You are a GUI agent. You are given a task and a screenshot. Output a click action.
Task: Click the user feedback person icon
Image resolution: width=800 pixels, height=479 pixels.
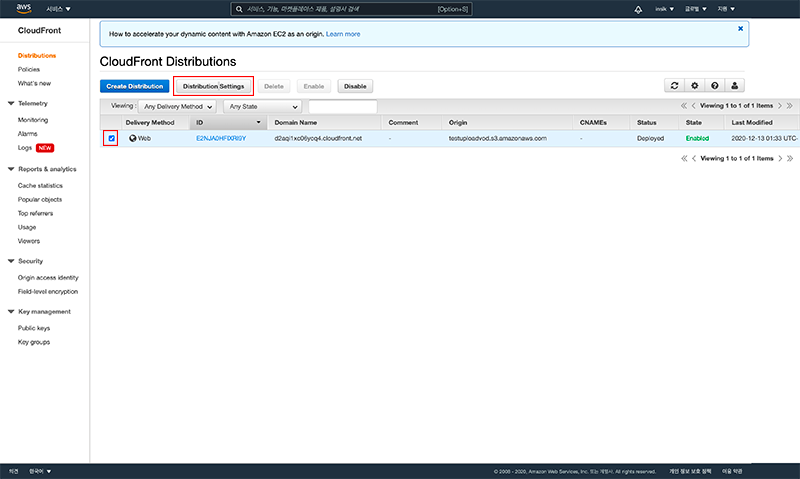[x=735, y=86]
